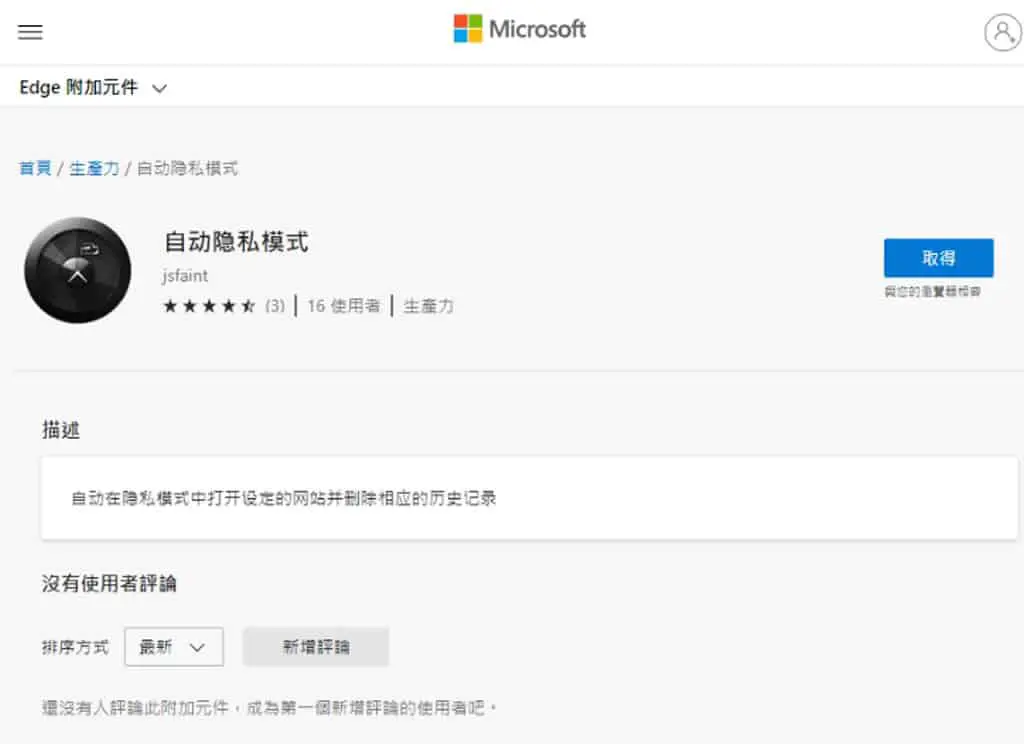Click the 16 使用者 user count
The image size is (1024, 744).
point(344,306)
